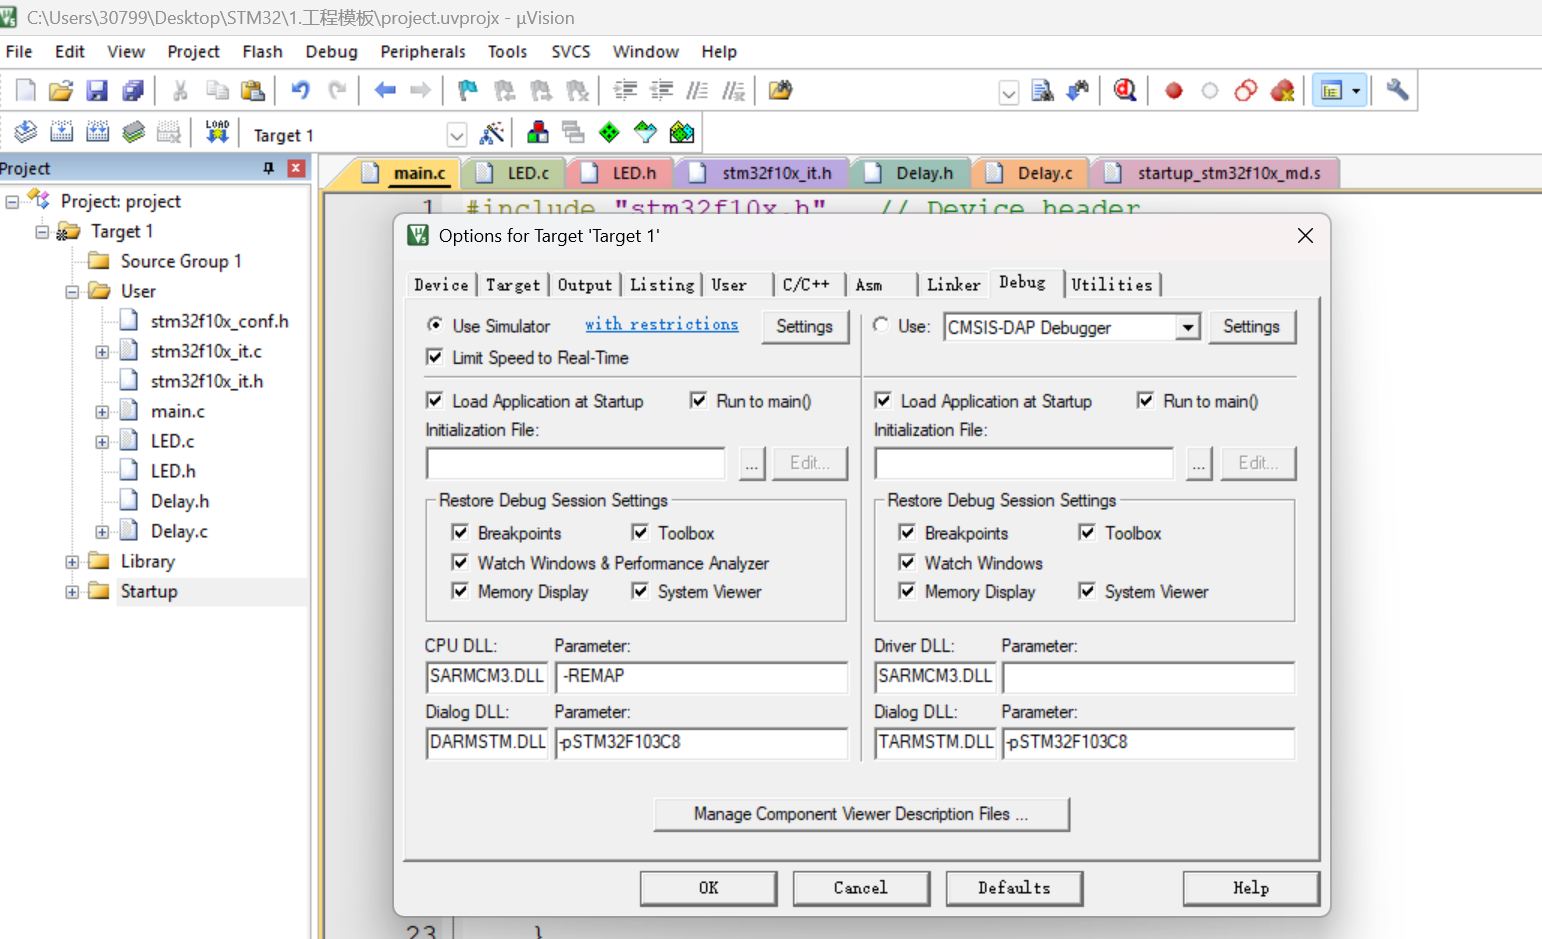Toggle Limit Speed to Real-Time checkbox
The width and height of the screenshot is (1542, 939).
[435, 357]
